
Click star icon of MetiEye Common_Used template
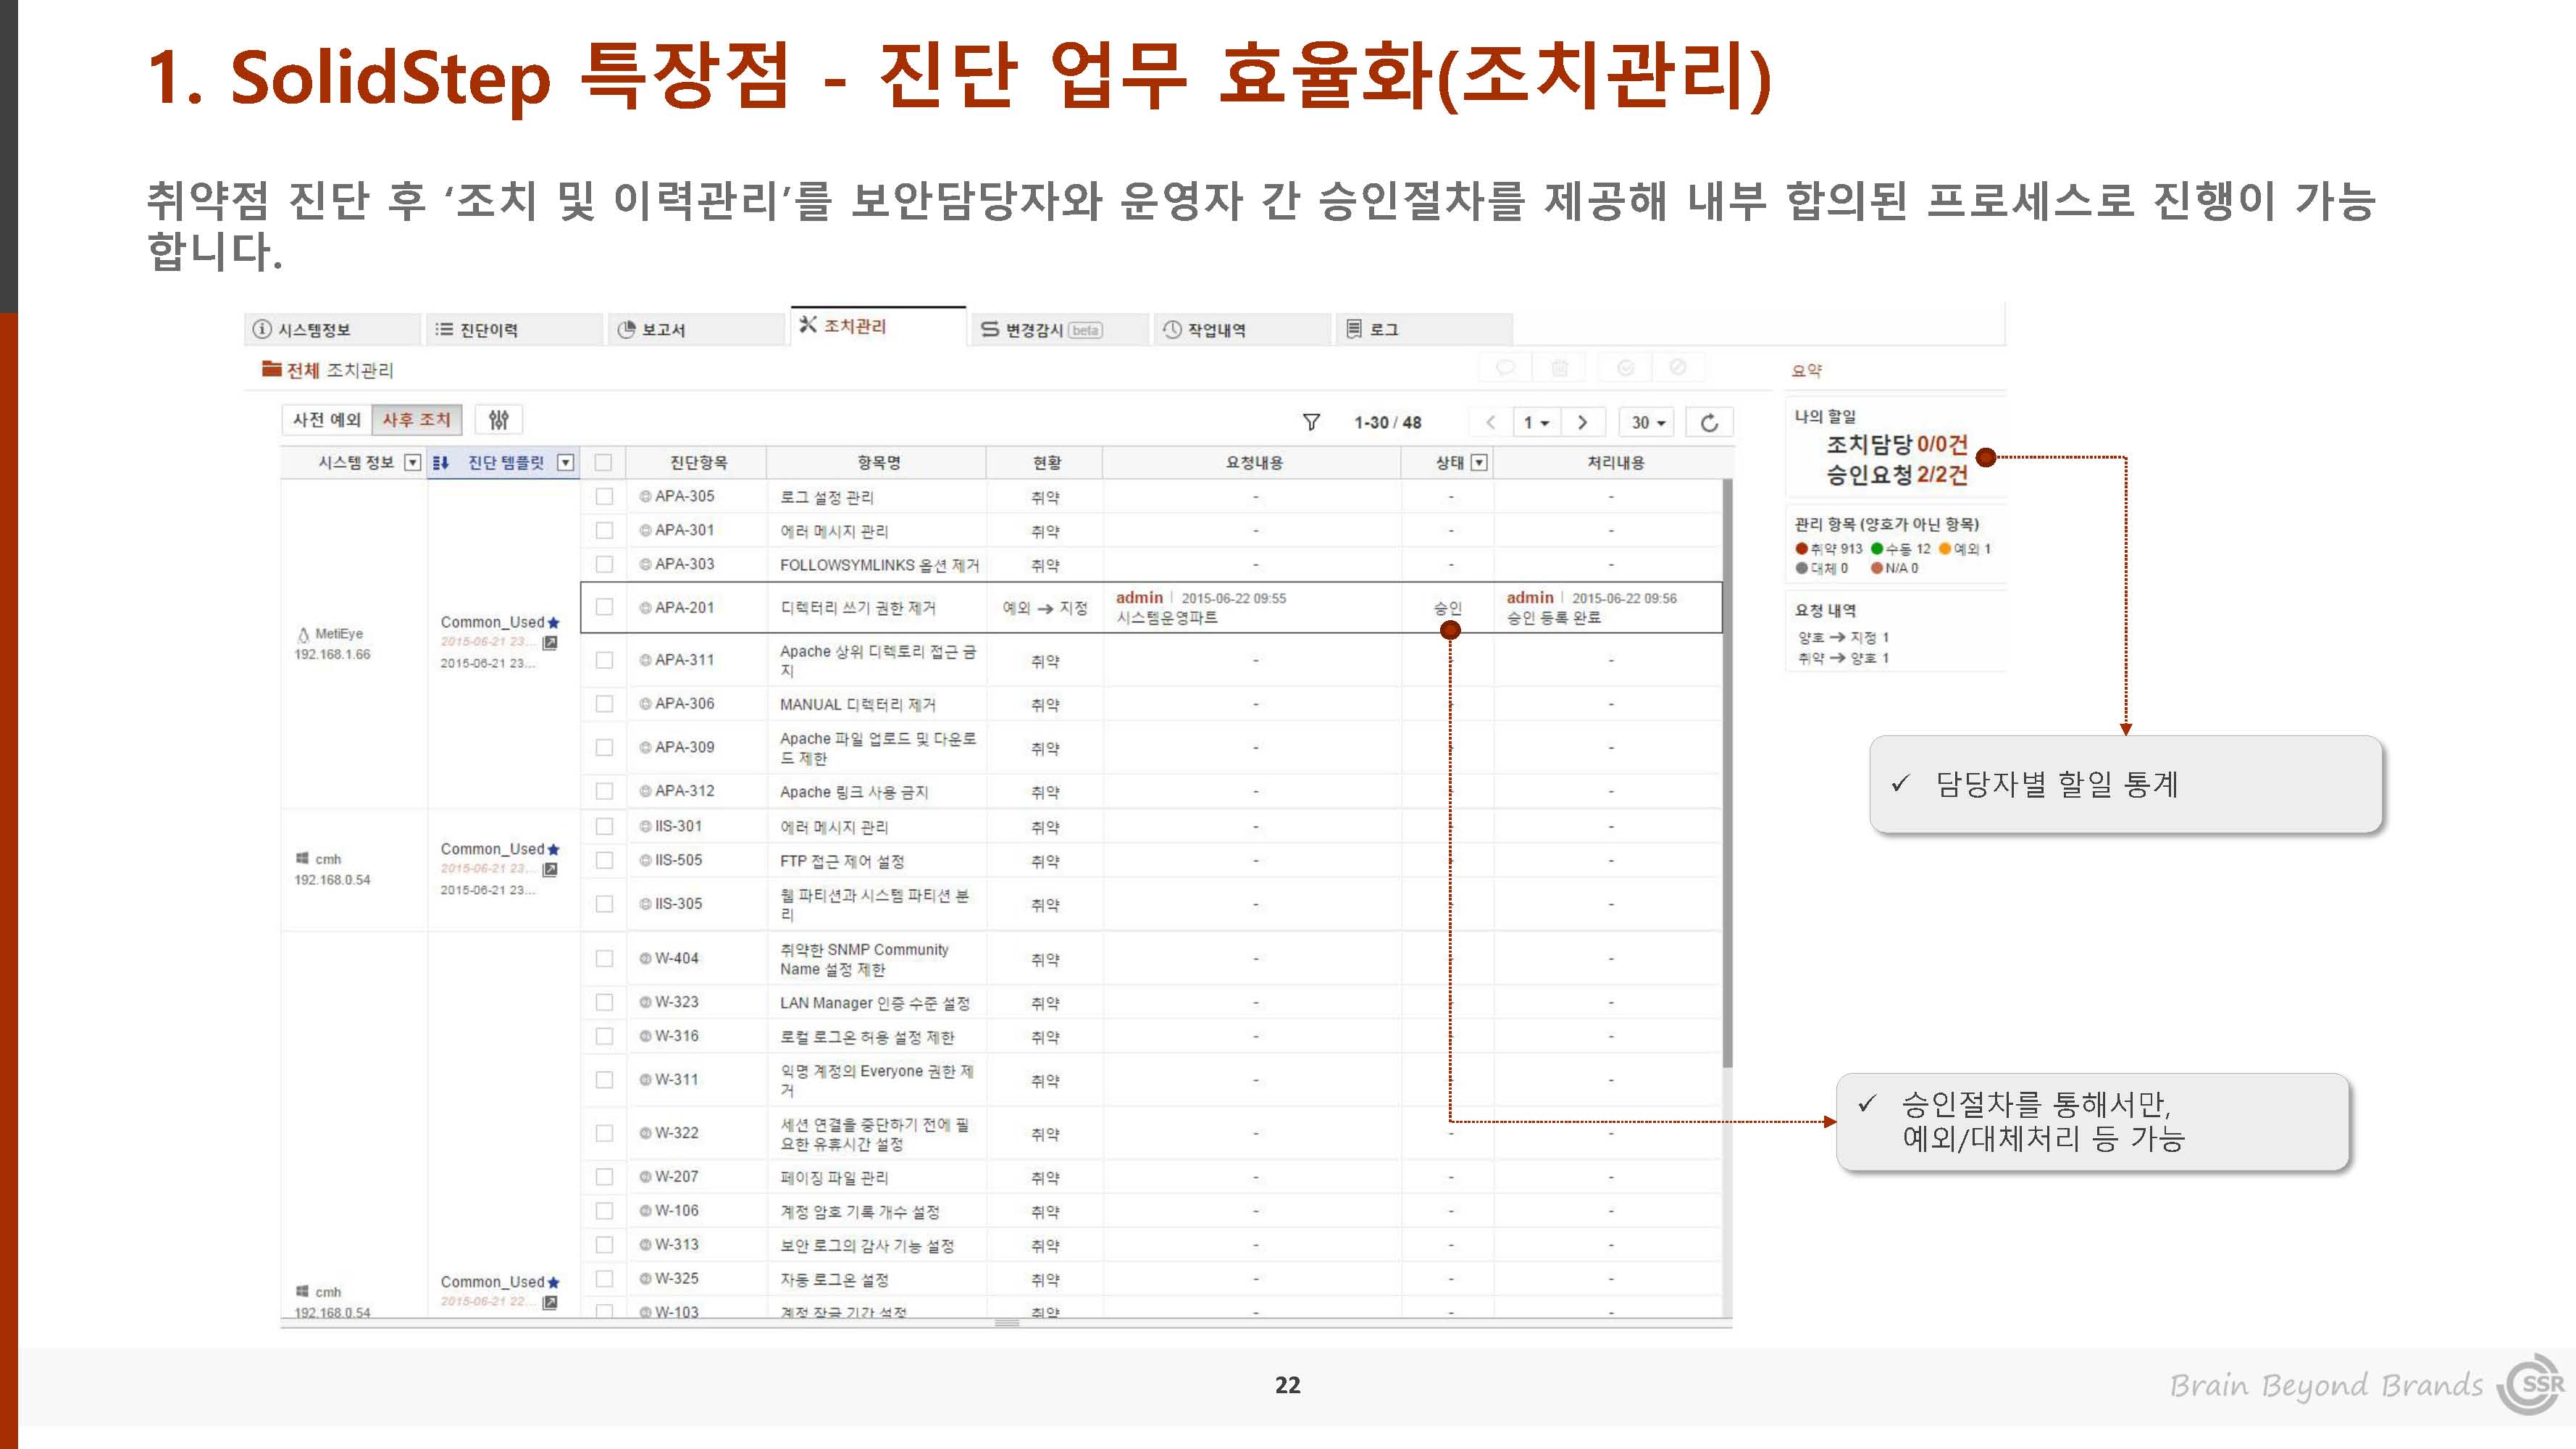[554, 623]
